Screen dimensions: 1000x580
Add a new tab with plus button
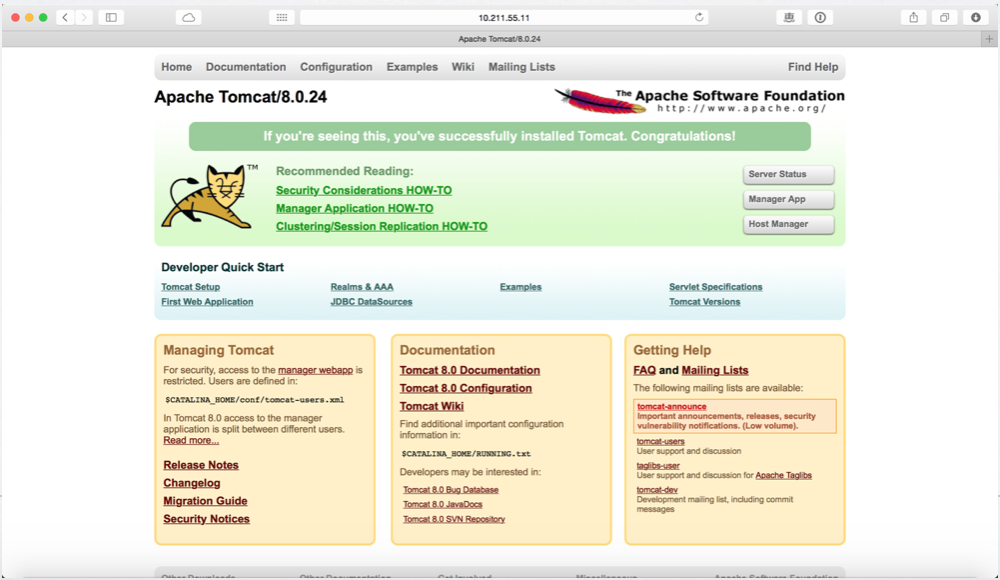989,39
